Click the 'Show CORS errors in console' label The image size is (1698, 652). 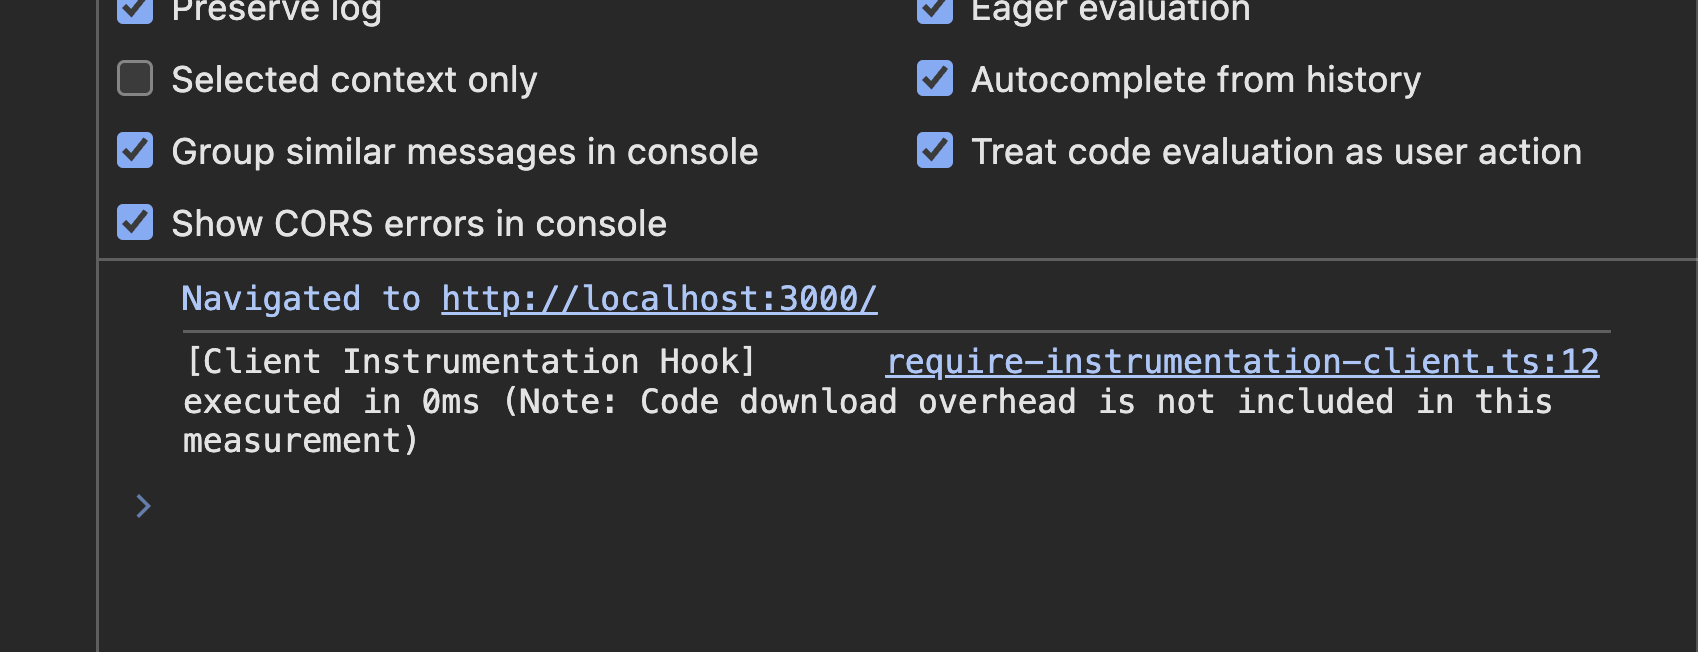click(419, 223)
